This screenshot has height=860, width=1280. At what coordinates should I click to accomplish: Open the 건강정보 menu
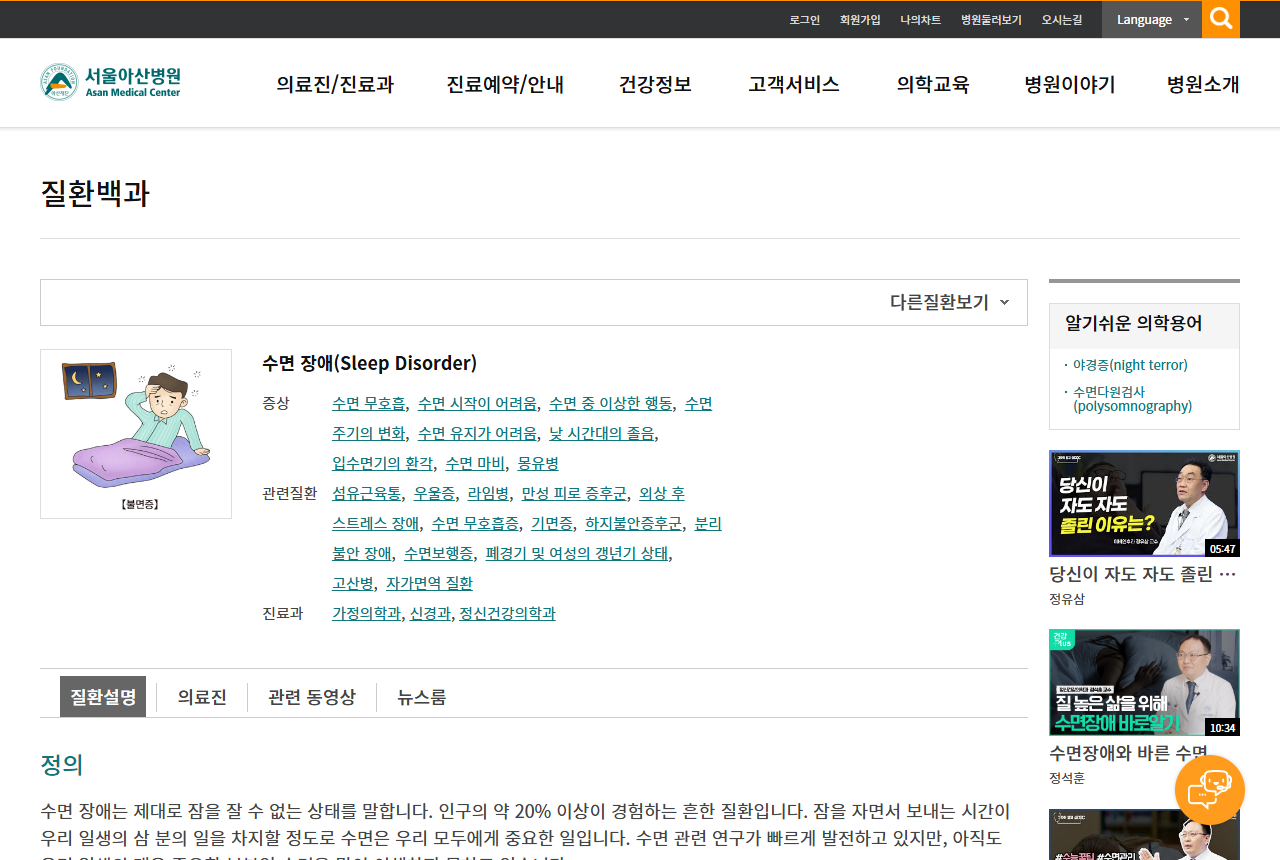pyautogui.click(x=655, y=85)
